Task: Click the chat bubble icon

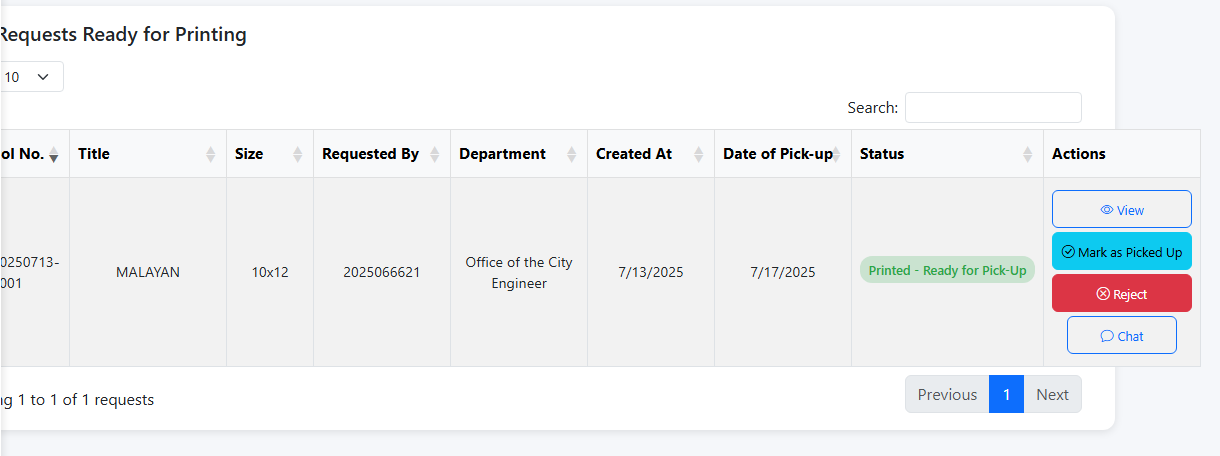Action: [1106, 336]
